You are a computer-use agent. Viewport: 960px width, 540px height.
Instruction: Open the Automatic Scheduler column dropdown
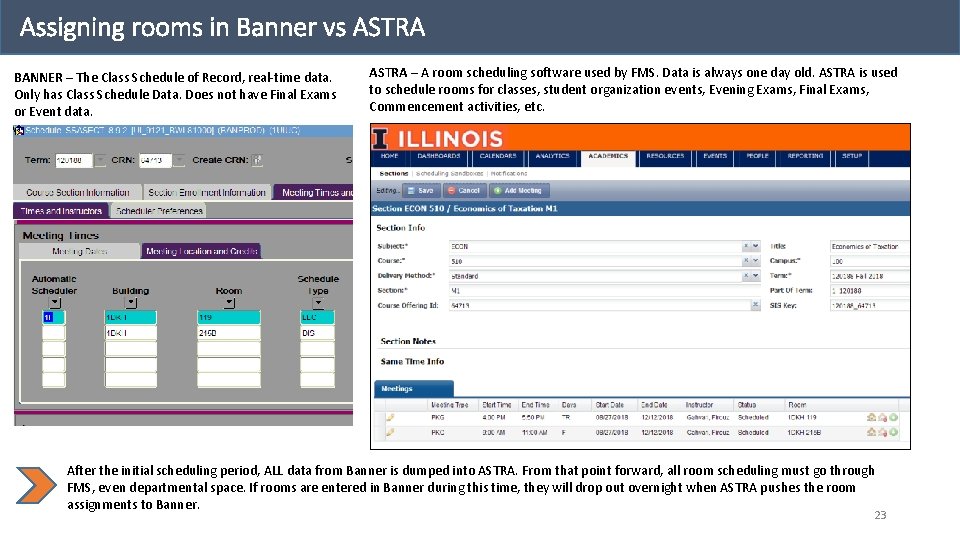tap(55, 302)
